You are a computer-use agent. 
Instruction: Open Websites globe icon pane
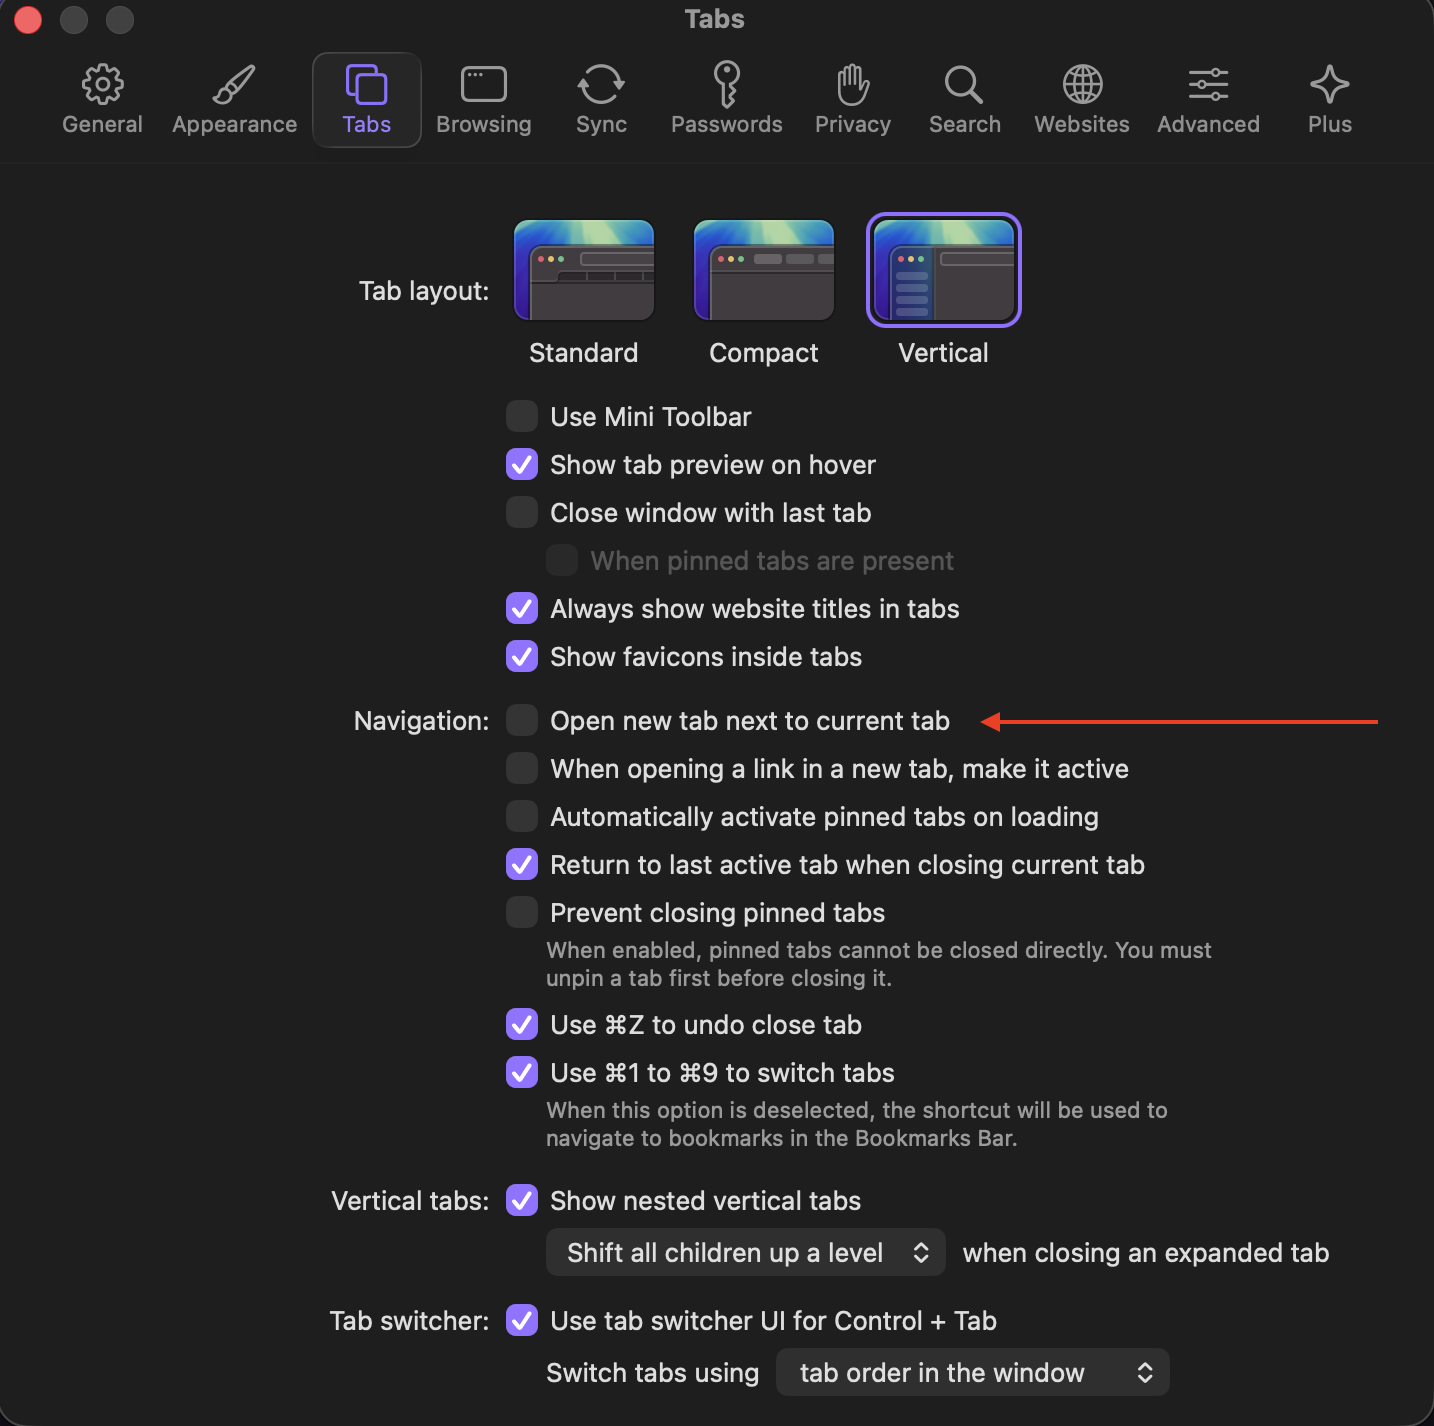pyautogui.click(x=1082, y=99)
